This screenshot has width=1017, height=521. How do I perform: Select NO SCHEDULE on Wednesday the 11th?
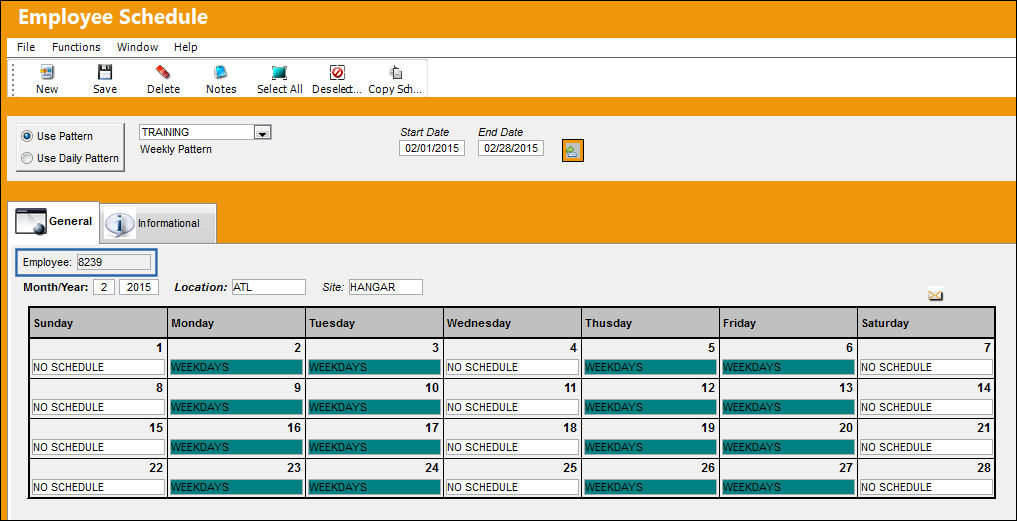(512, 407)
